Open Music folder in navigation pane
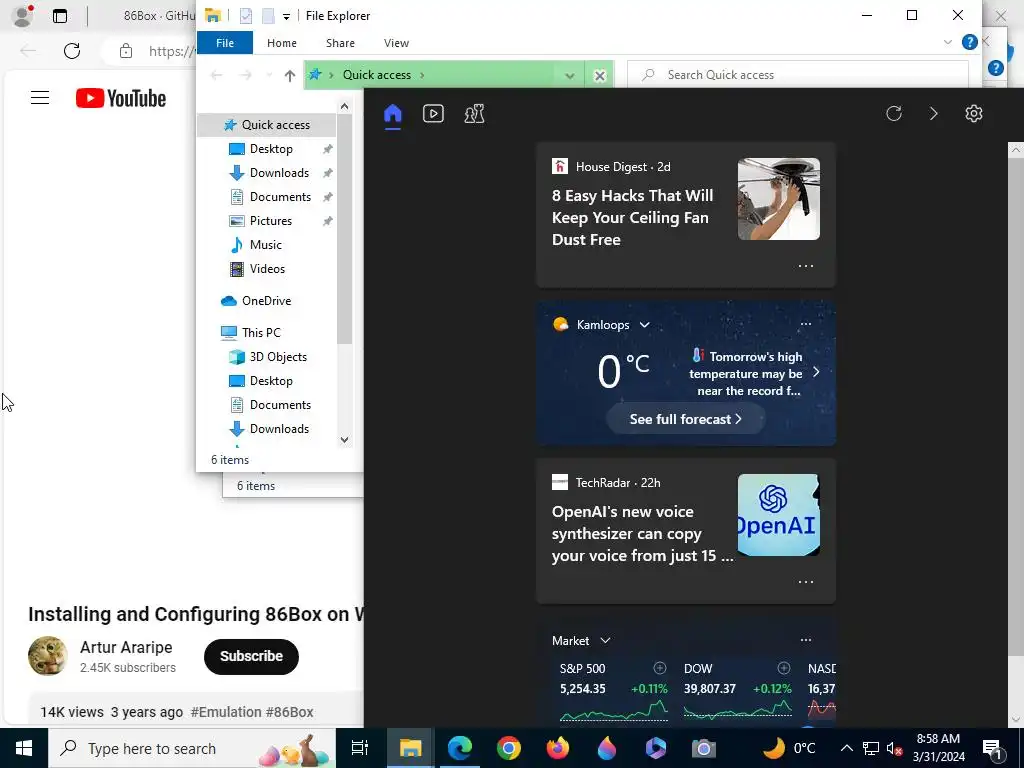Image resolution: width=1024 pixels, height=768 pixels. tap(265, 245)
